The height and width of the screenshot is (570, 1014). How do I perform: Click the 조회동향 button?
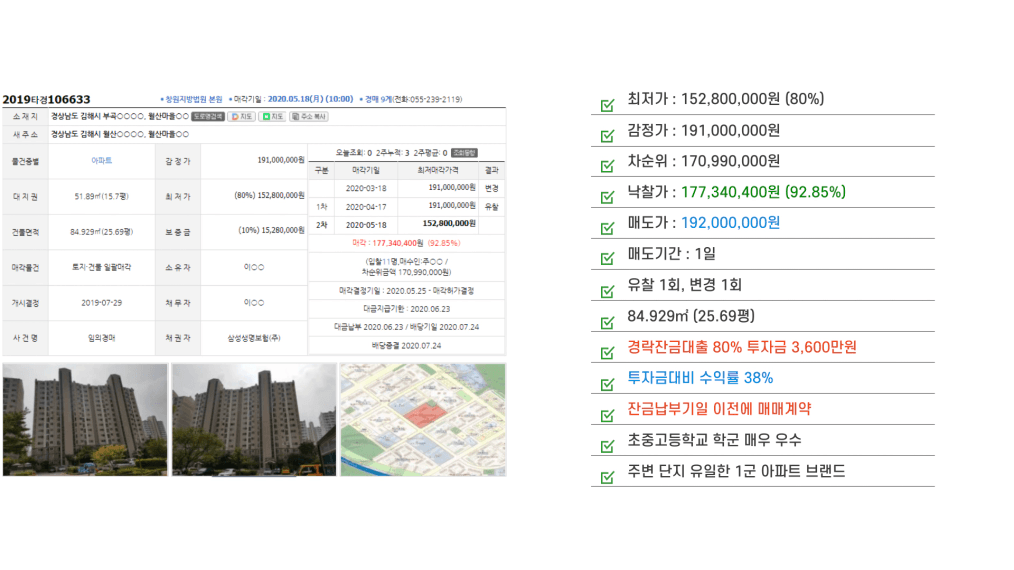click(x=463, y=153)
